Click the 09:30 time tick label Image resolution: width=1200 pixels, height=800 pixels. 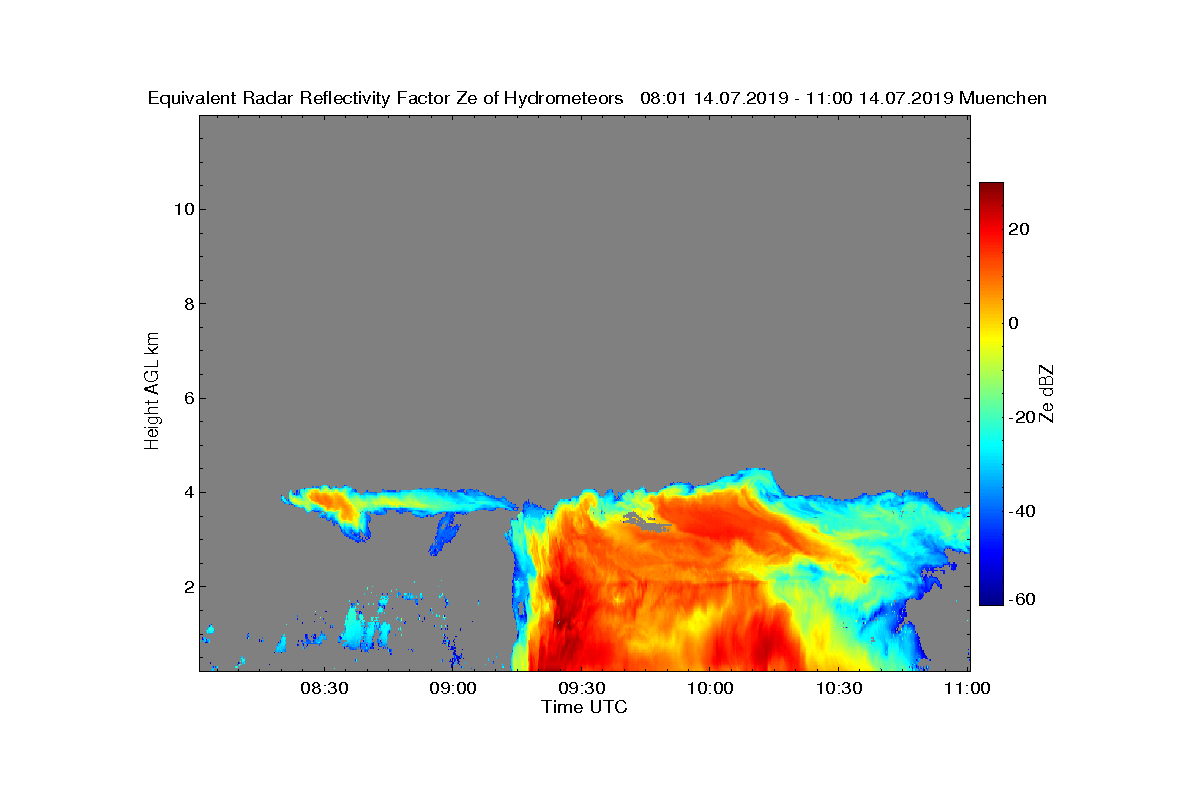tap(581, 689)
